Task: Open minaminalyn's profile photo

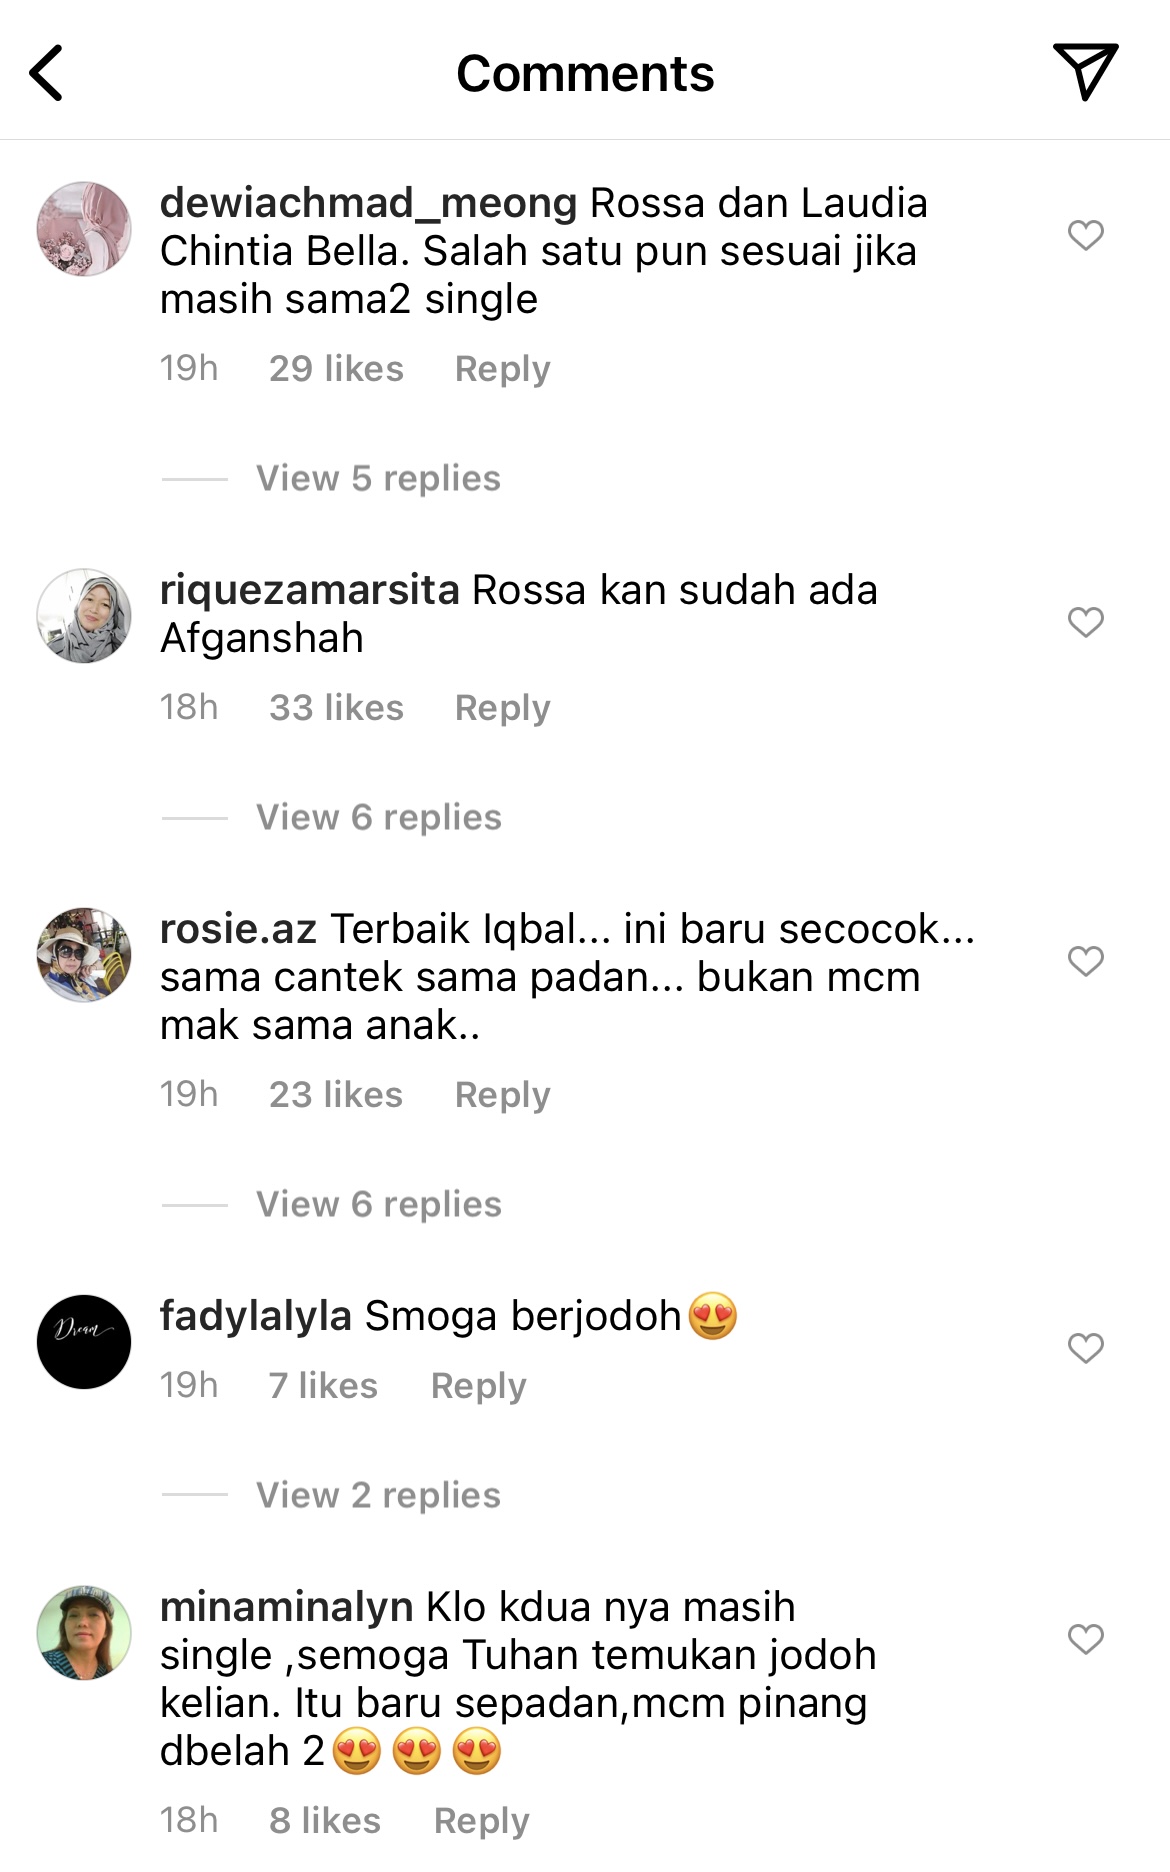Action: coord(84,1633)
